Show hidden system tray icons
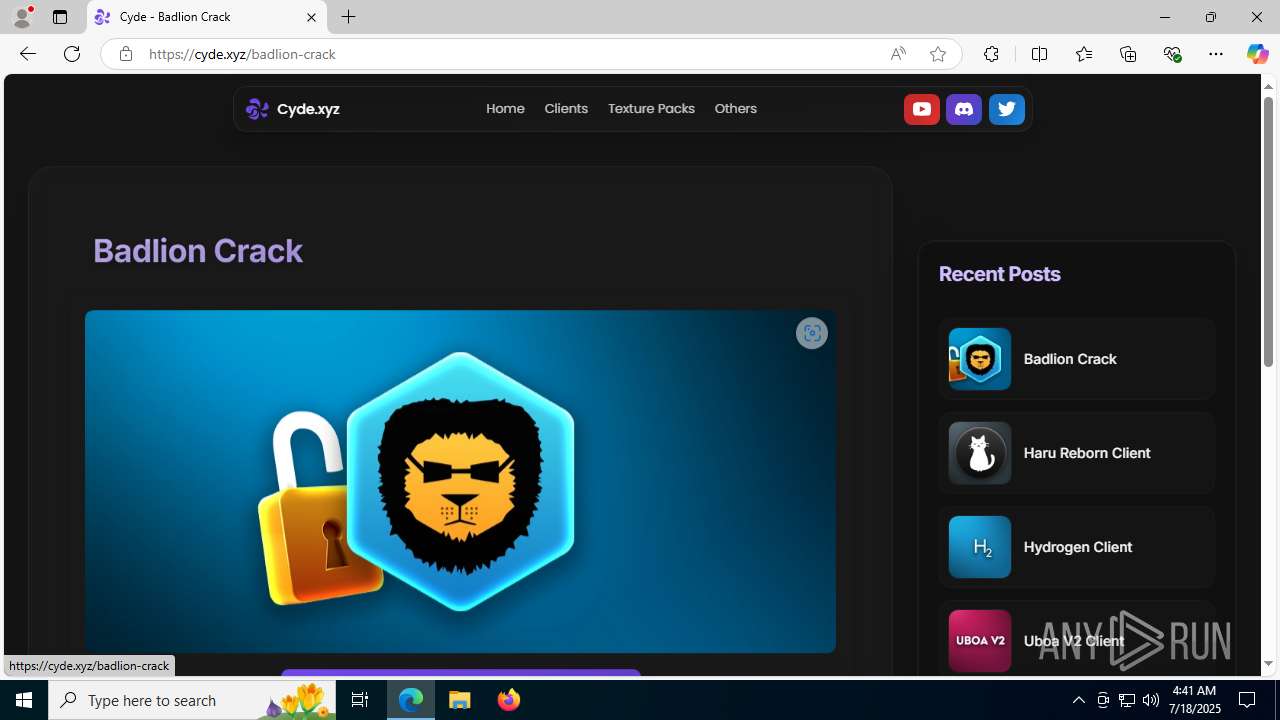1280x720 pixels. [x=1078, y=700]
